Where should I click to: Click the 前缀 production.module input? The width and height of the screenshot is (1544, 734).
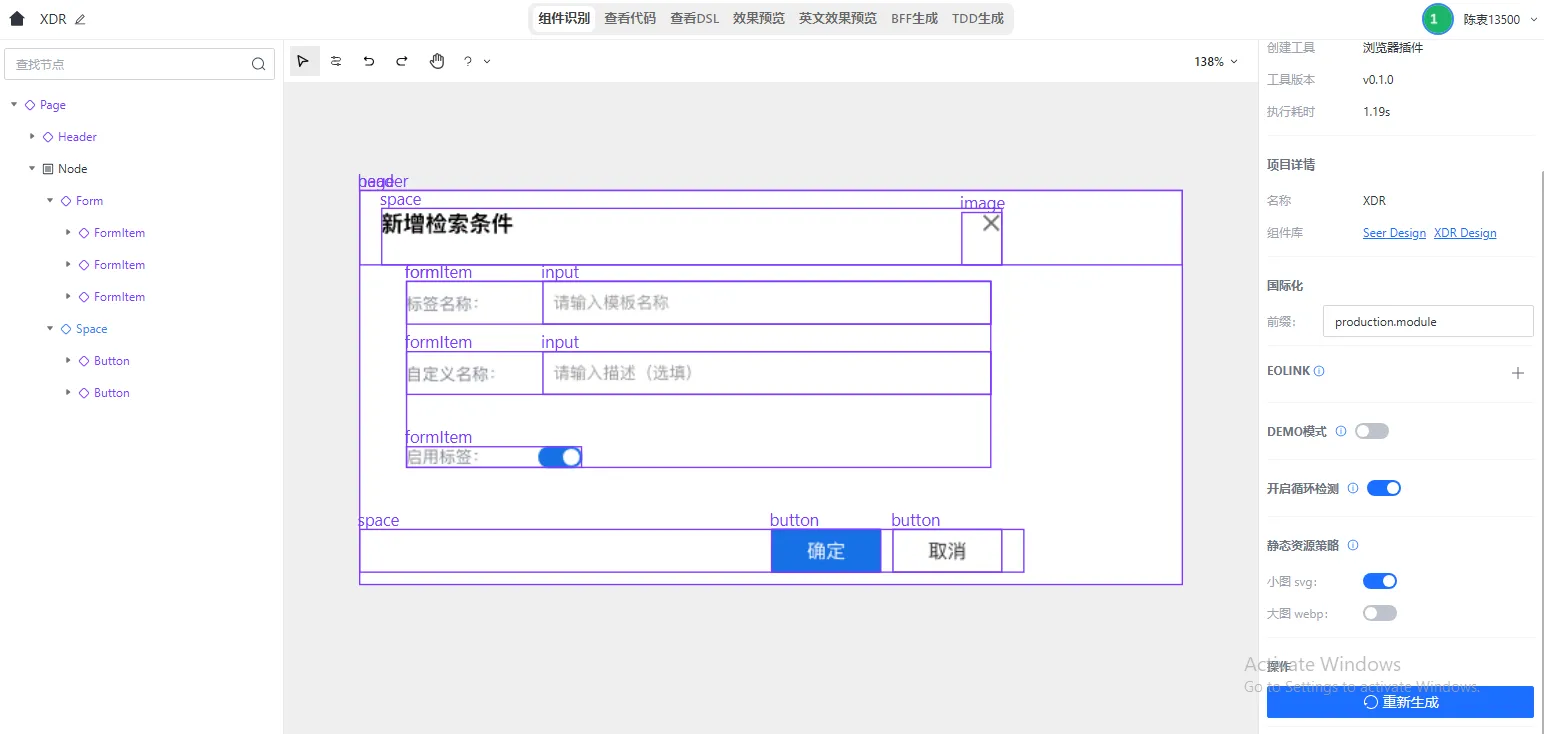point(1428,321)
